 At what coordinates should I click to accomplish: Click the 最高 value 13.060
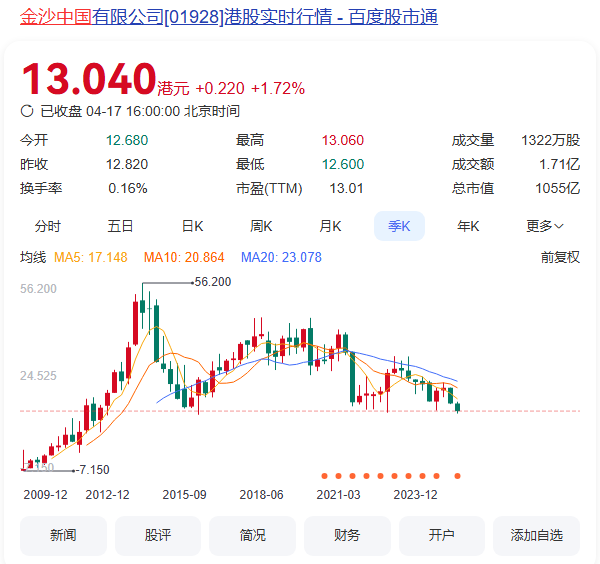343,140
